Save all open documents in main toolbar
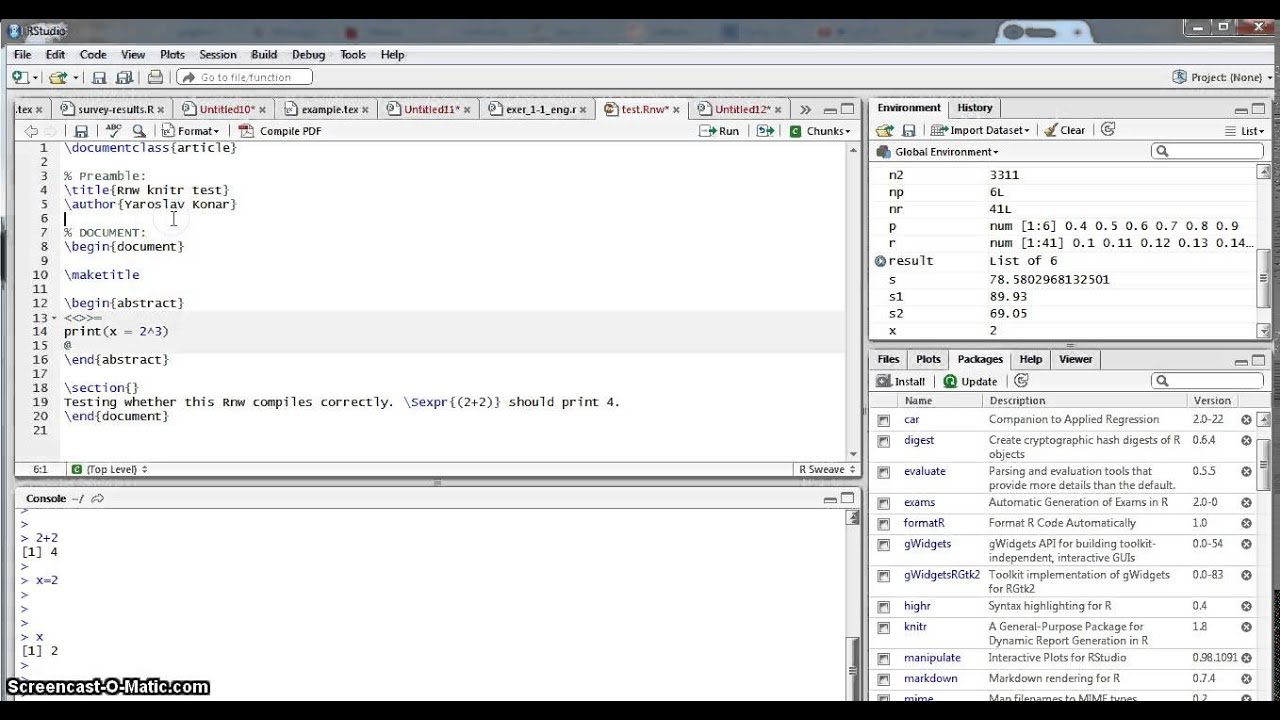Screen dimensions: 1280x720 [x=124, y=77]
